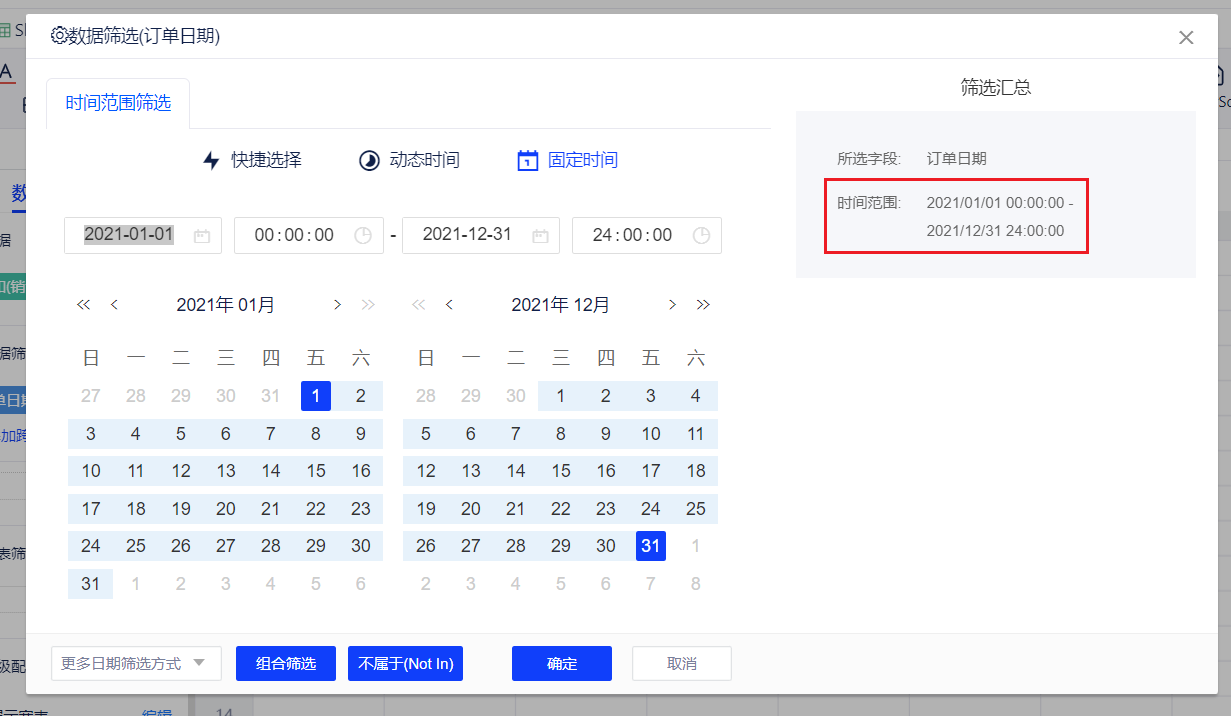1231x716 pixels.
Task: Click the 不属于(Not In) button
Action: pyautogui.click(x=405, y=663)
